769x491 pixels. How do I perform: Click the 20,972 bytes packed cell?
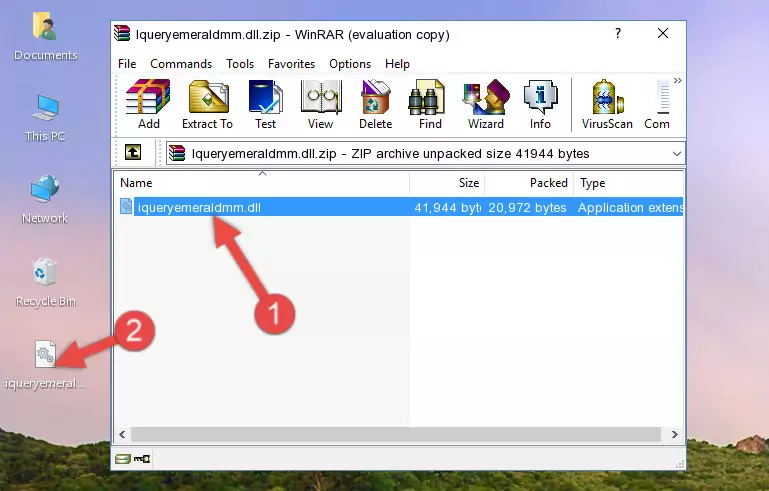(x=527, y=207)
